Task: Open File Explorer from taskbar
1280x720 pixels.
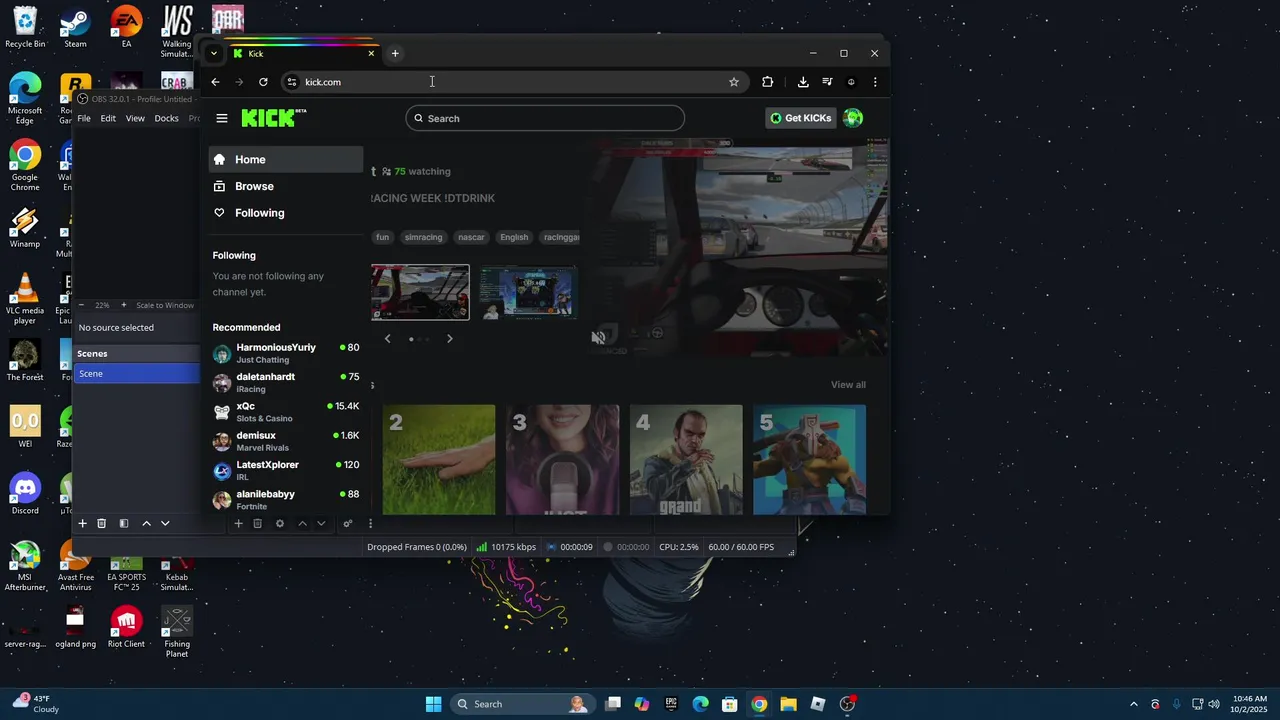Action: [x=788, y=704]
